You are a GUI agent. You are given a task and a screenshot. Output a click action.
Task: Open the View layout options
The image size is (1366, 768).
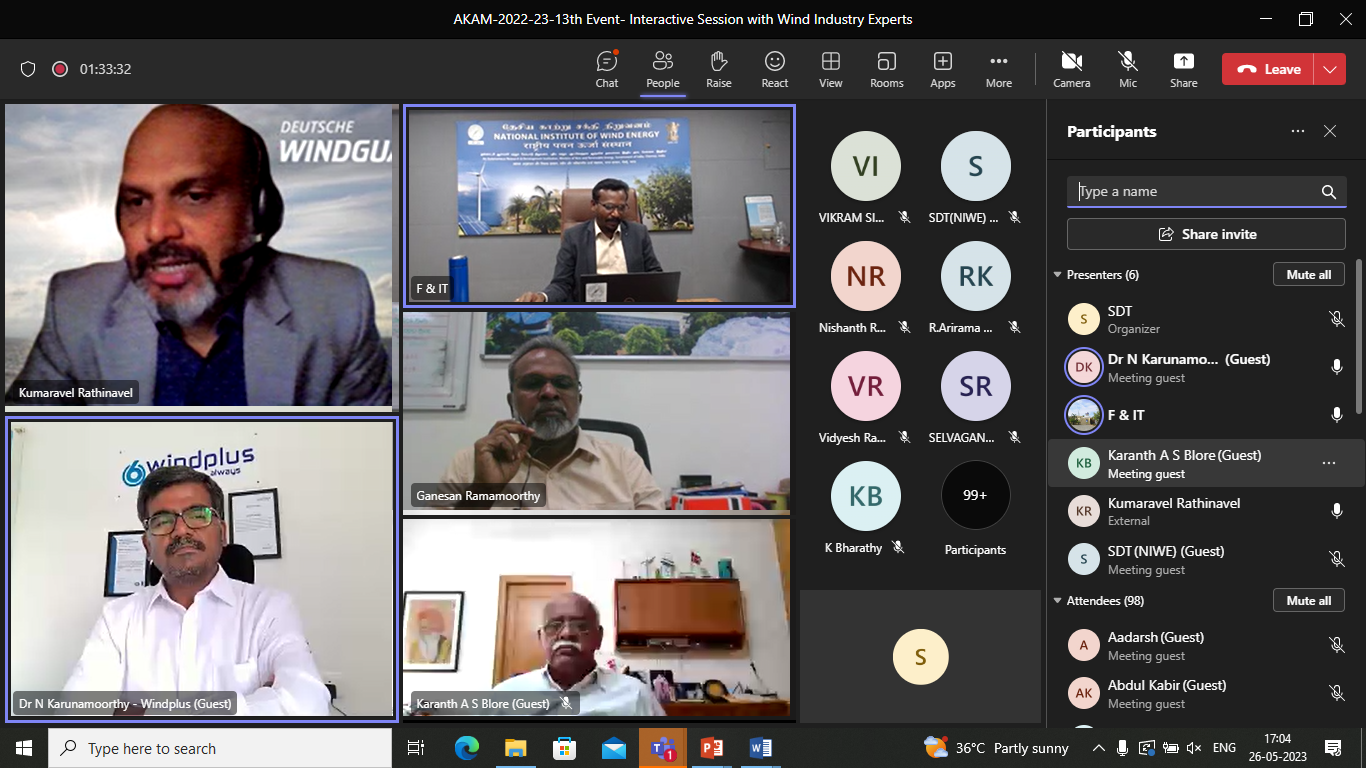pyautogui.click(x=830, y=69)
